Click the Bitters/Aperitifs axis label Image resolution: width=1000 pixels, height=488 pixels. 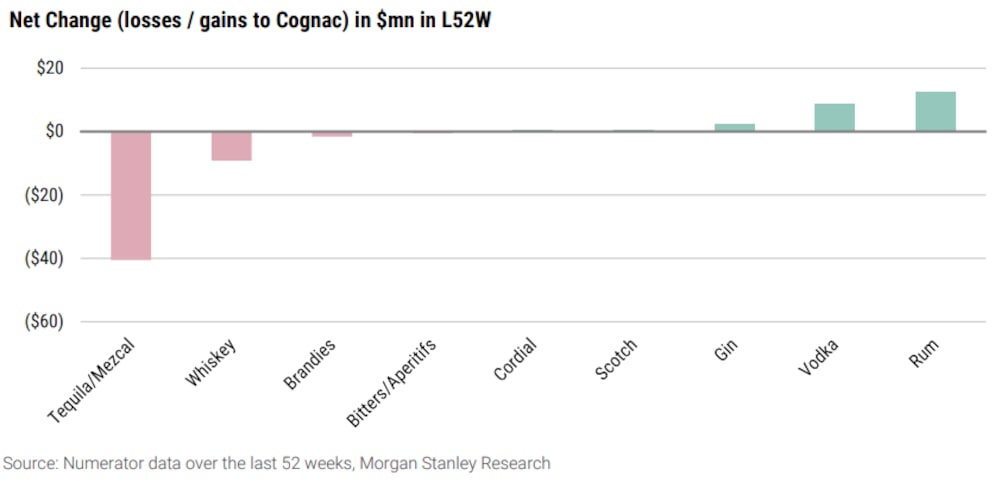pos(392,383)
